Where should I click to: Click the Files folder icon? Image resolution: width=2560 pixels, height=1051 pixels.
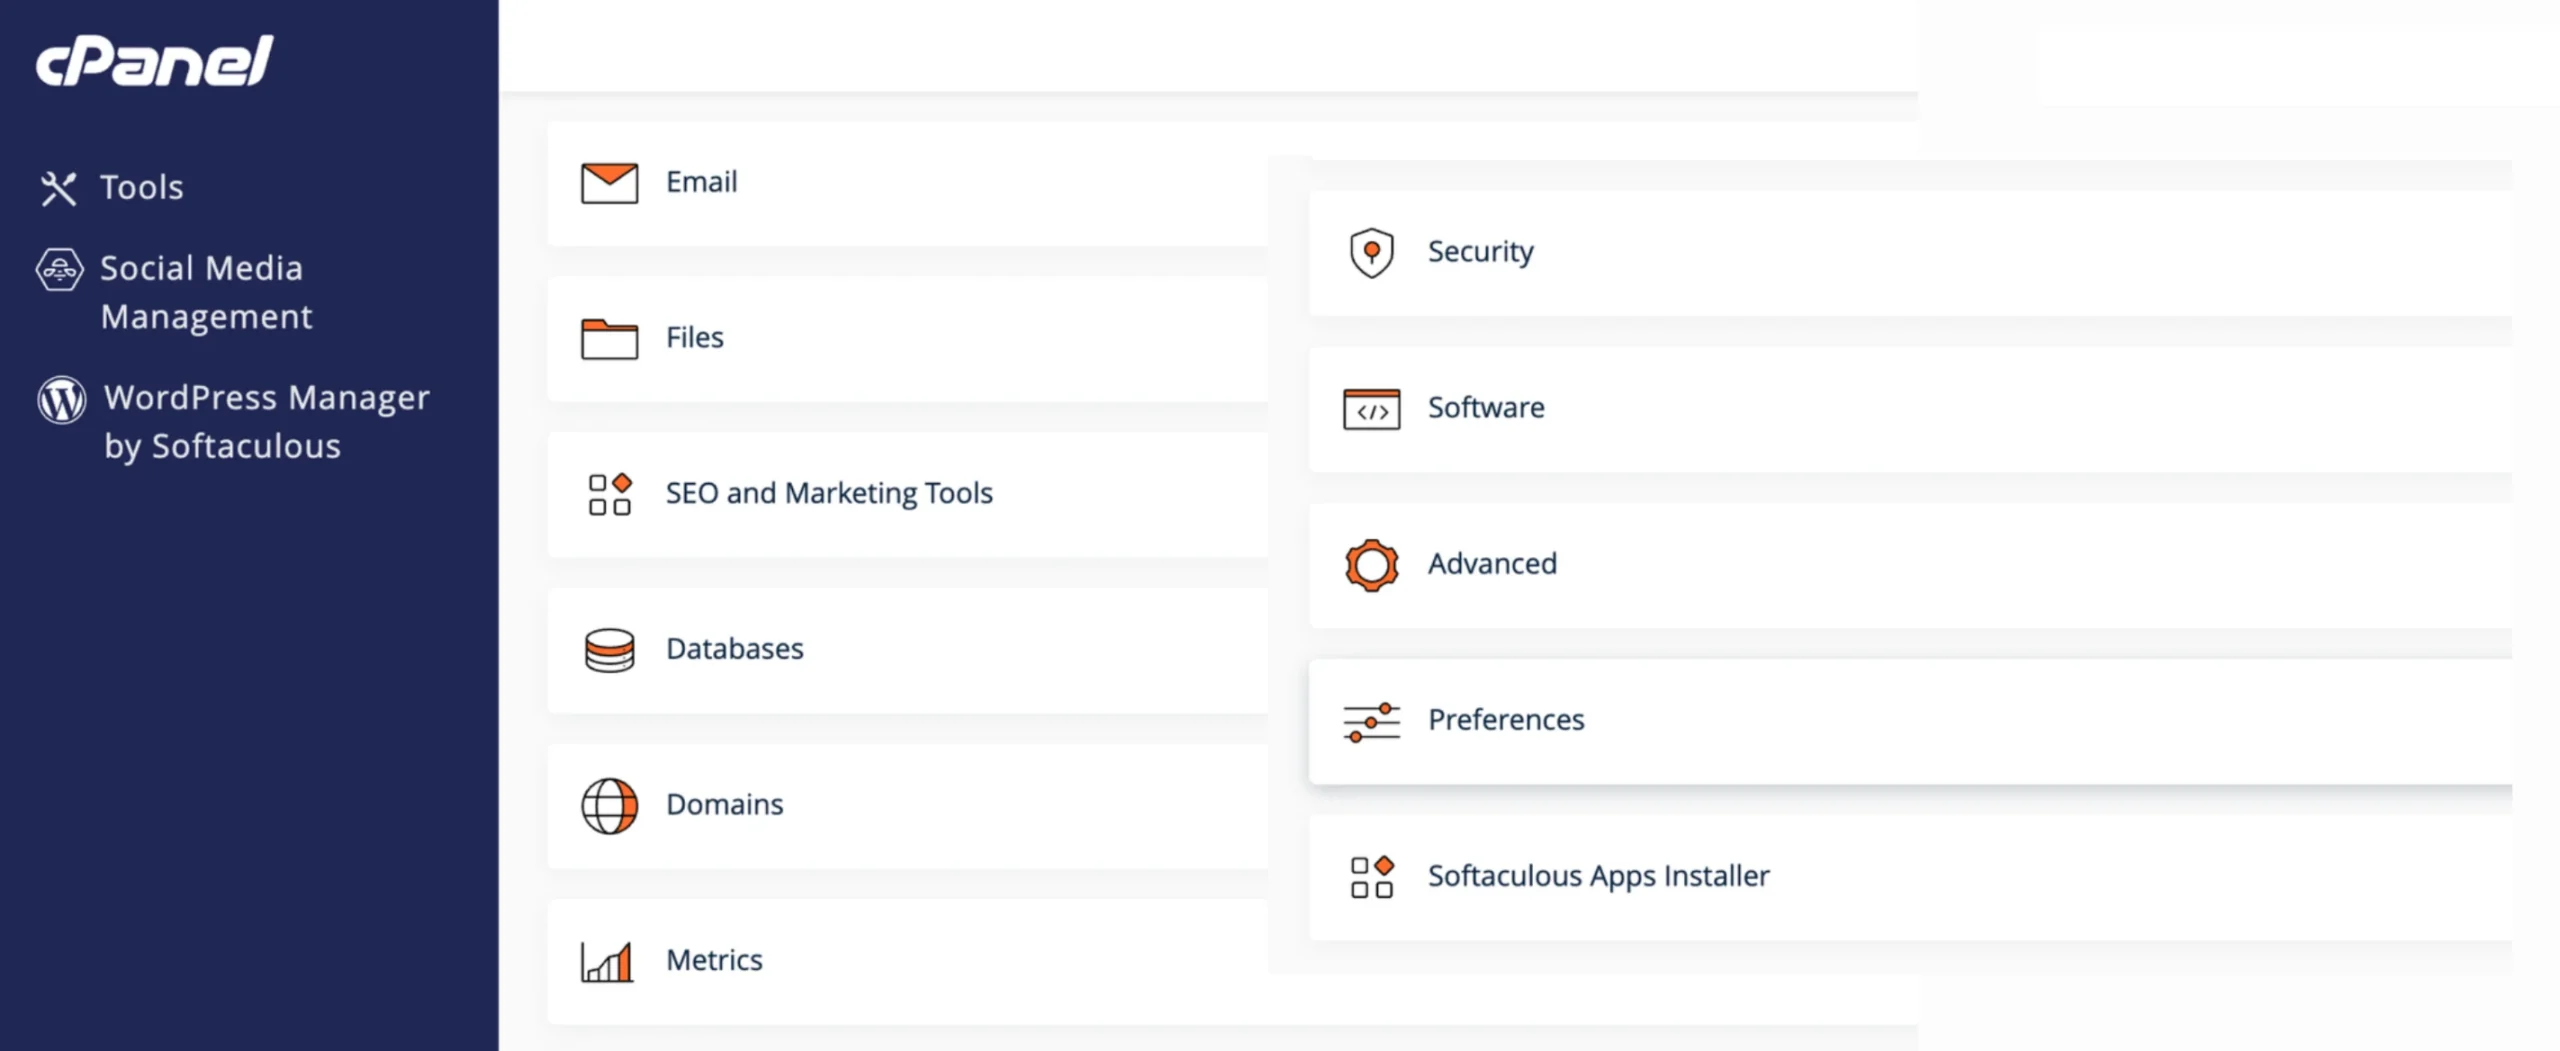coord(609,338)
